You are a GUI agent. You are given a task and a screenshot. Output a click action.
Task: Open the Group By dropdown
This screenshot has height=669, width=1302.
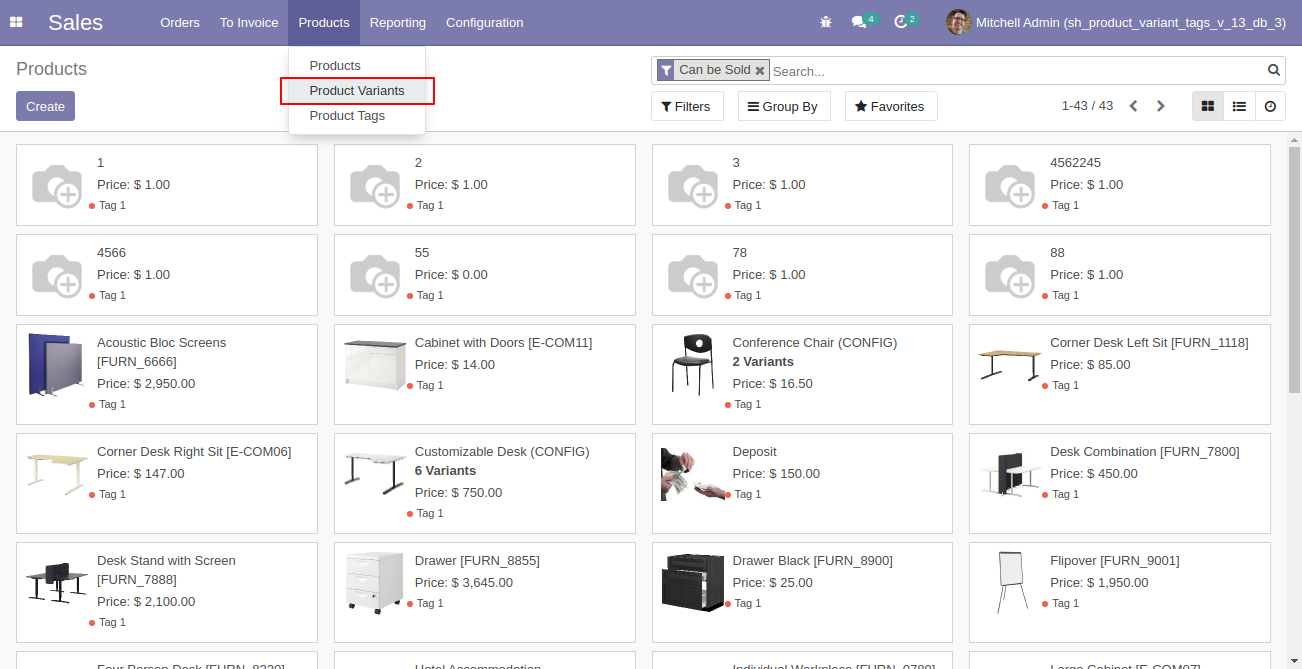pos(784,106)
